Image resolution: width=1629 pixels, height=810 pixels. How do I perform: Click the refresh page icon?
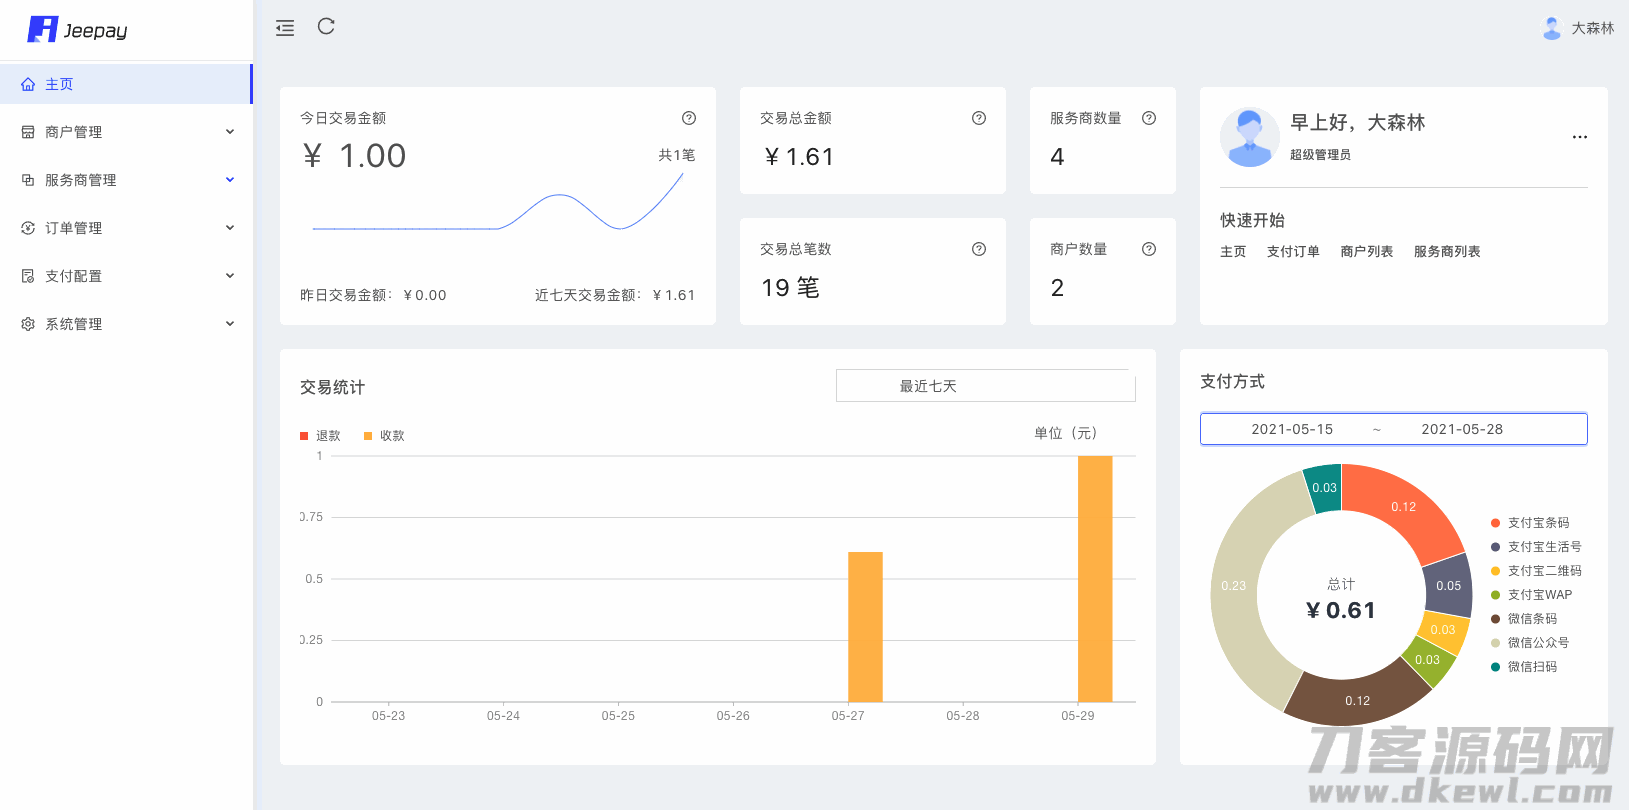326,27
